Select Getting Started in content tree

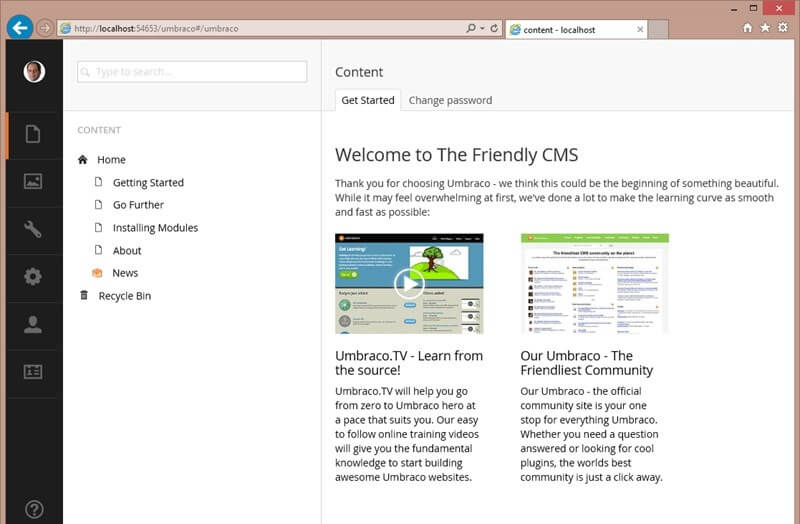tap(148, 183)
